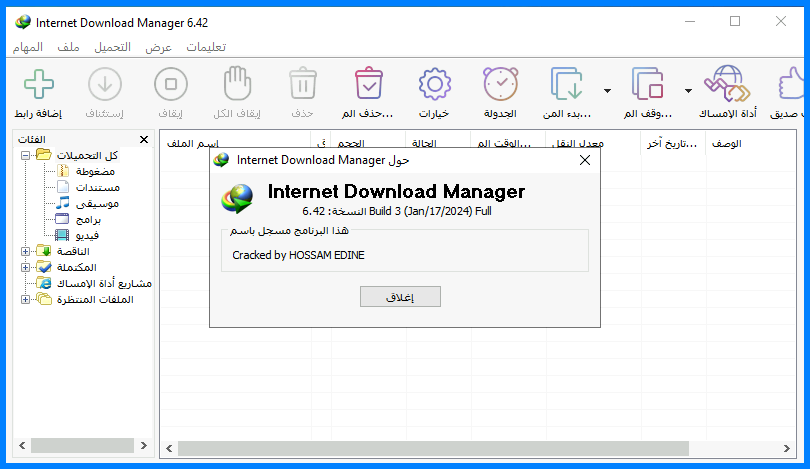Viewport: 810px width, 469px height.
Task: Select the كل التحميلات folder
Action: (x=87, y=155)
